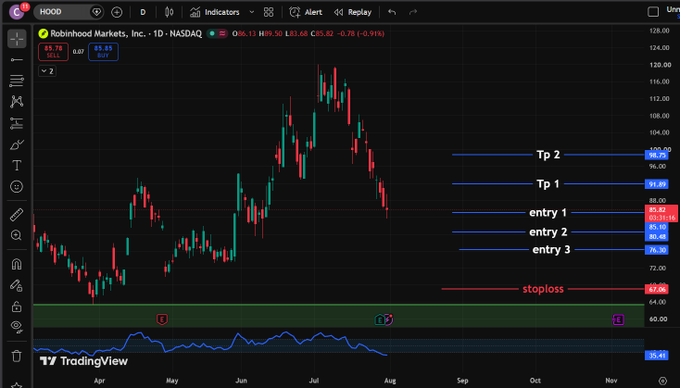
Task: Select the text annotation tool
Action: pos(16,166)
